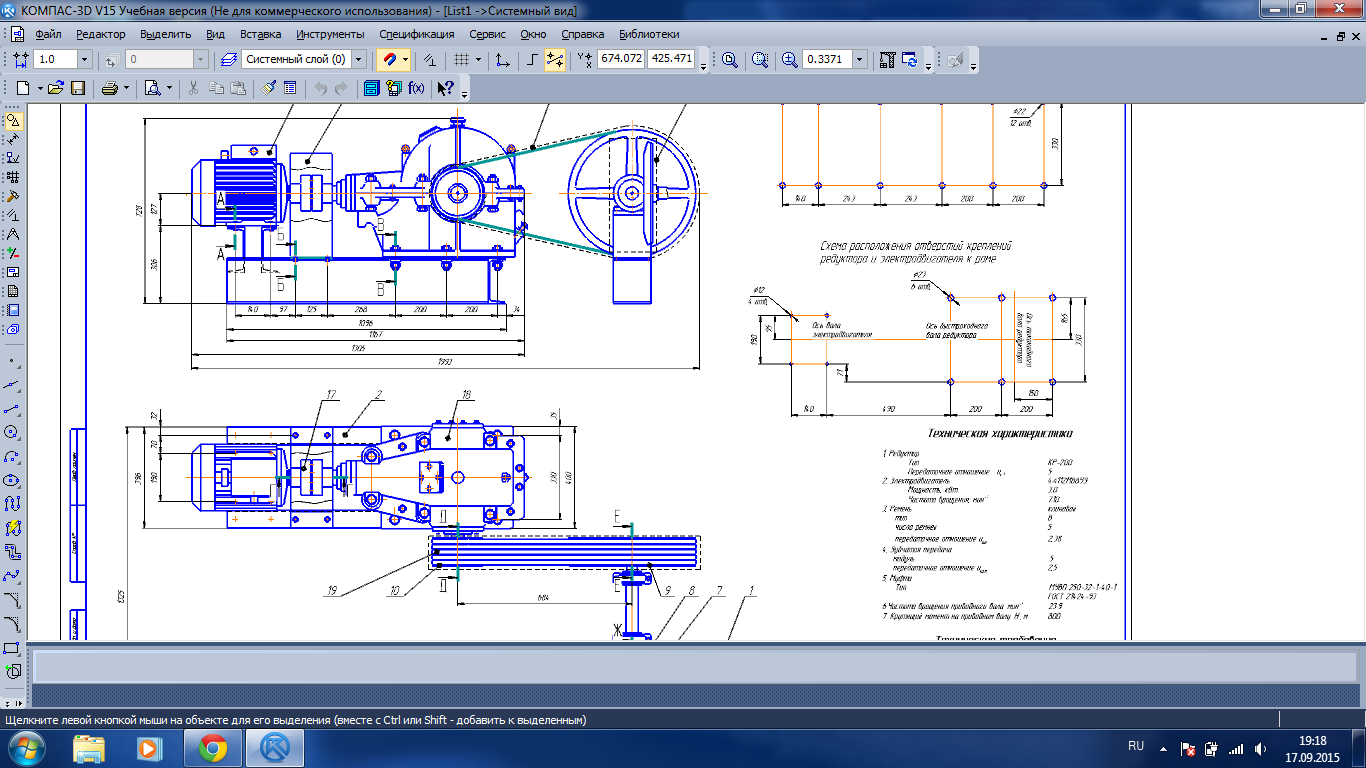Open the Выделить menu
Screen dimensions: 1366x768
166,33
